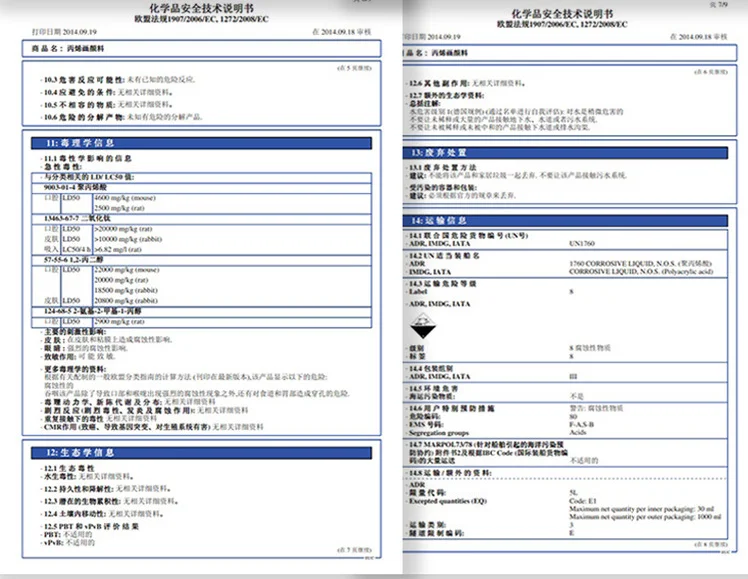The width and height of the screenshot is (748, 579).
Task: Click the left page title '化学品安全技术说明书'
Action: tap(201, 8)
